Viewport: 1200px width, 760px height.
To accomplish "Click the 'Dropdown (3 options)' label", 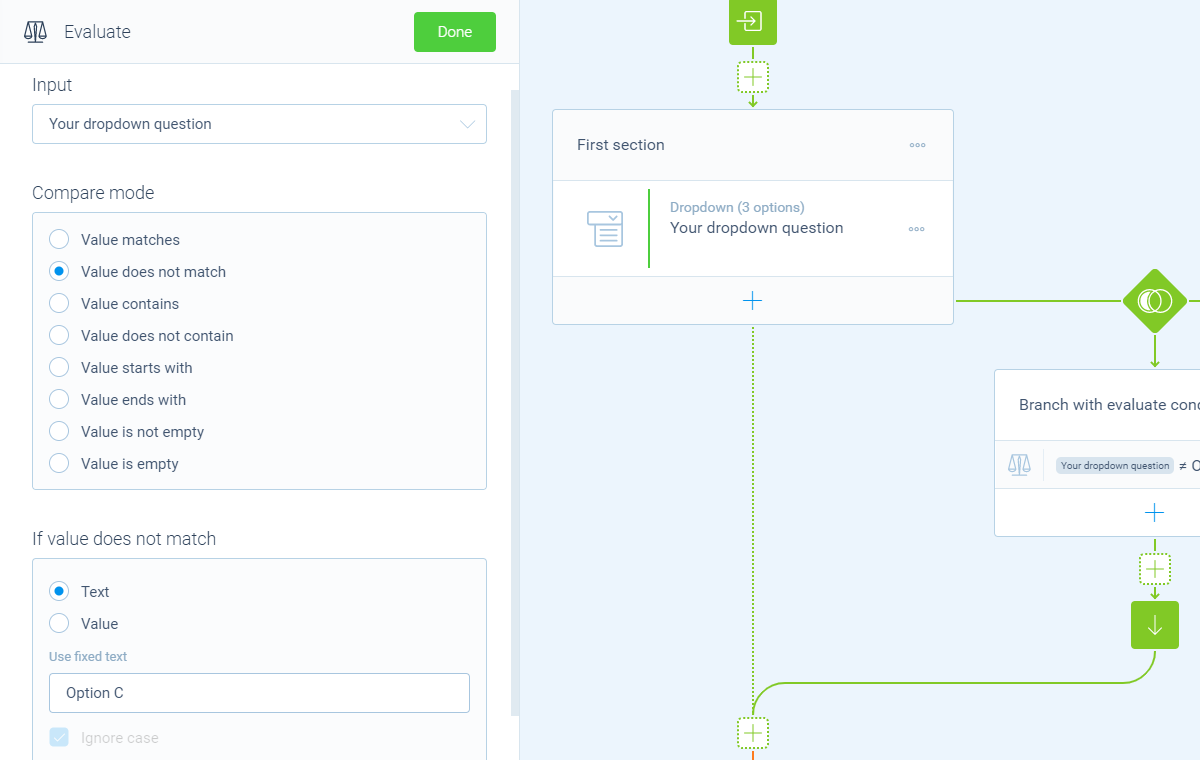I will pyautogui.click(x=737, y=208).
